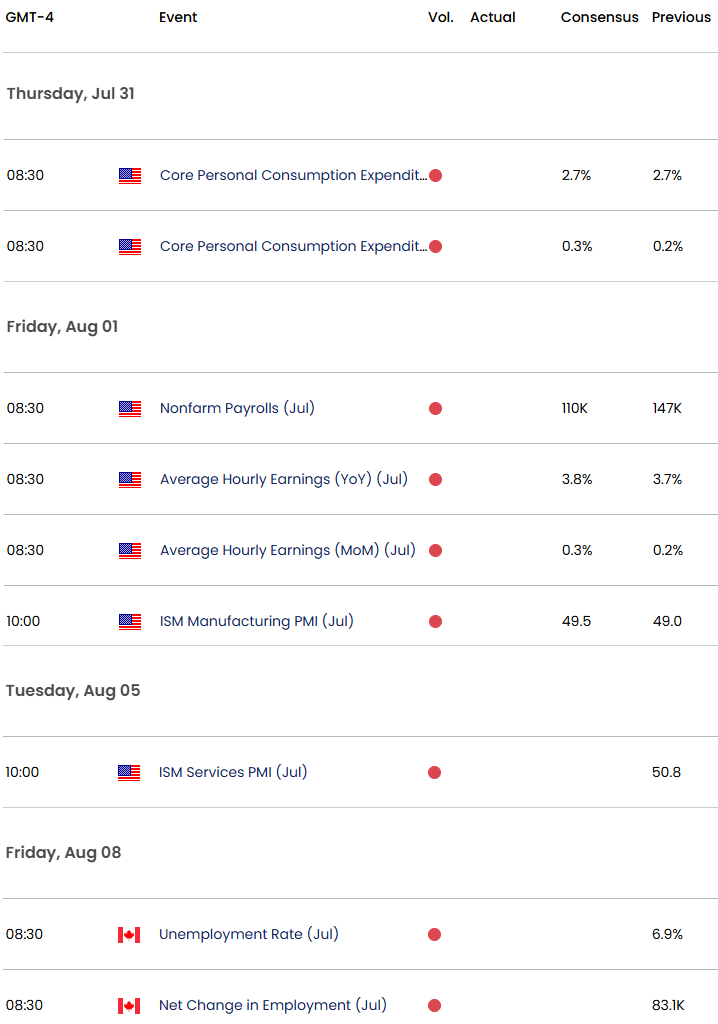Image resolution: width=718 pixels, height=1024 pixels.
Task: Click the US flag beside ISM Manufacturing PMI
Action: pyautogui.click(x=129, y=621)
